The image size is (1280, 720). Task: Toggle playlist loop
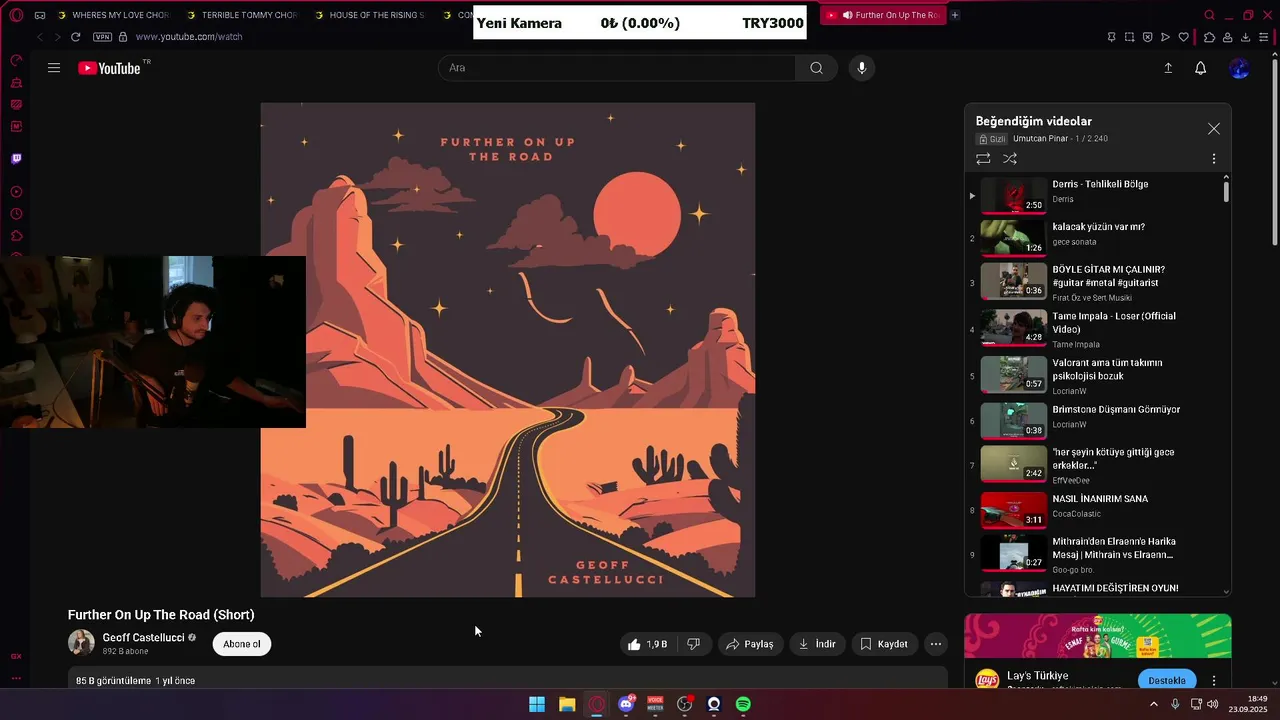[983, 159]
